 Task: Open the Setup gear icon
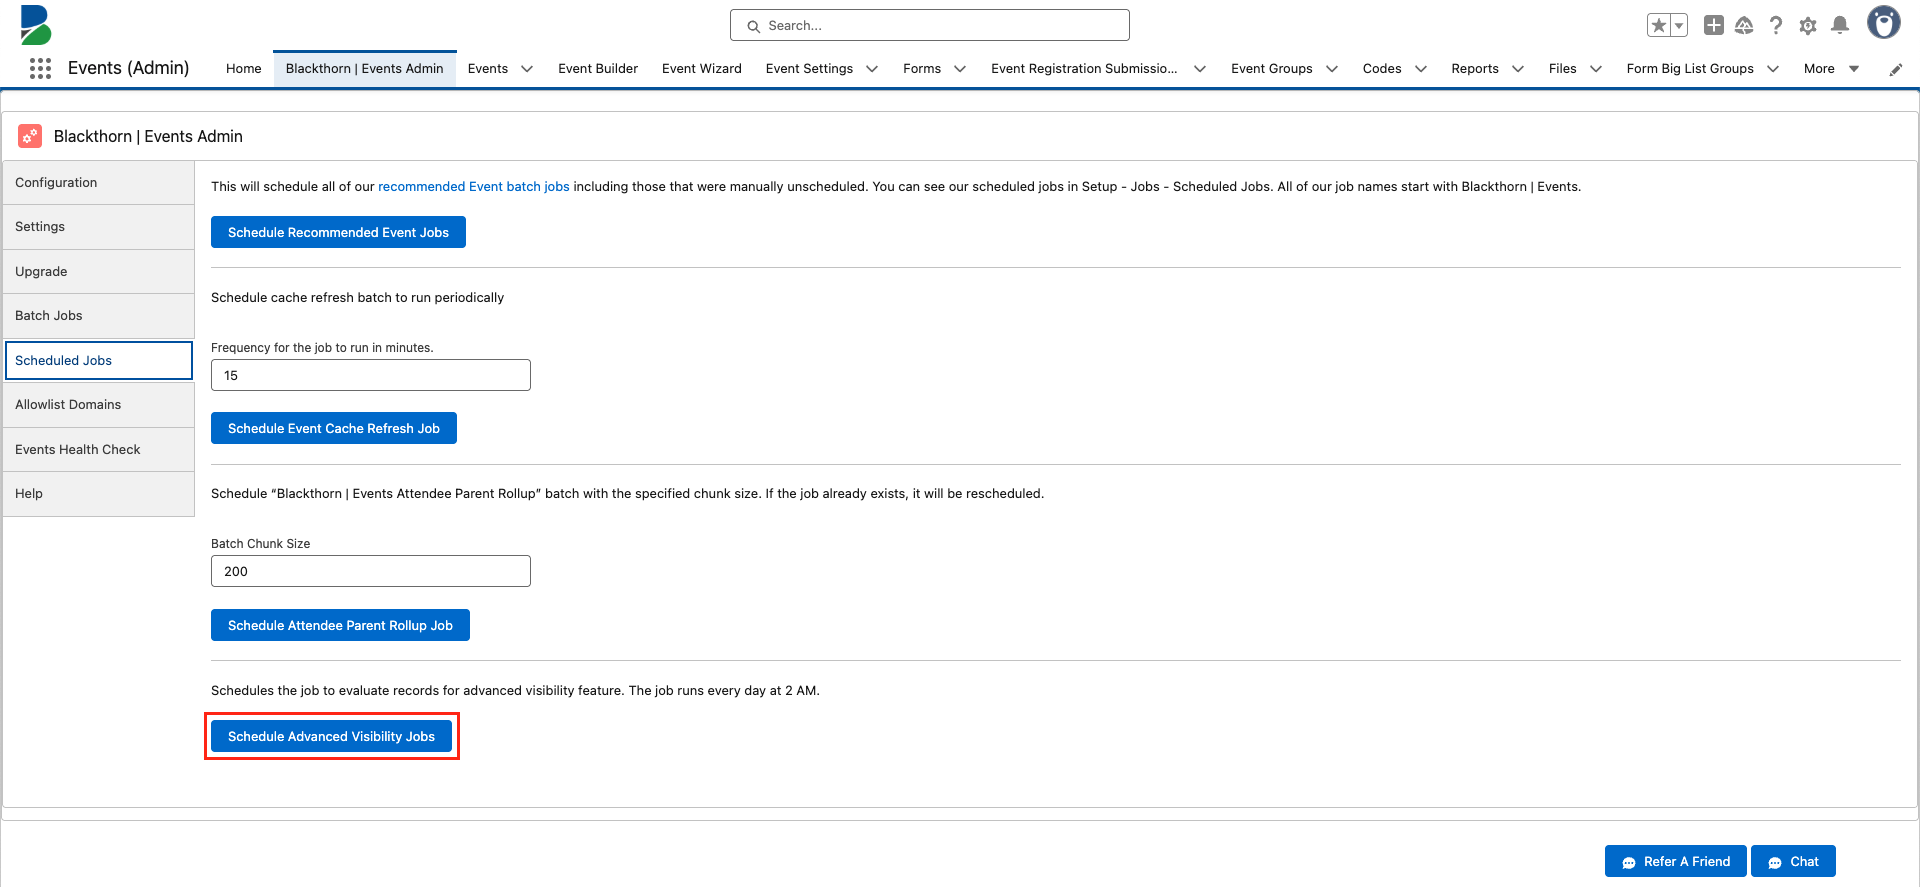(1808, 26)
